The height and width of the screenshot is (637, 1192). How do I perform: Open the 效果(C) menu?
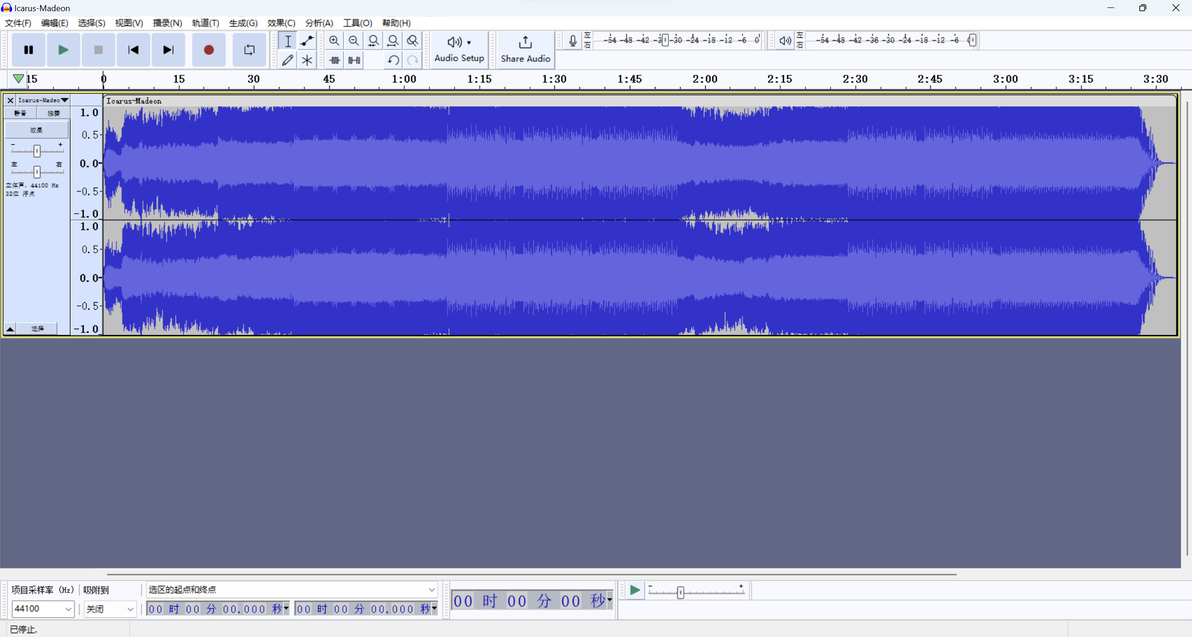pyautogui.click(x=281, y=23)
